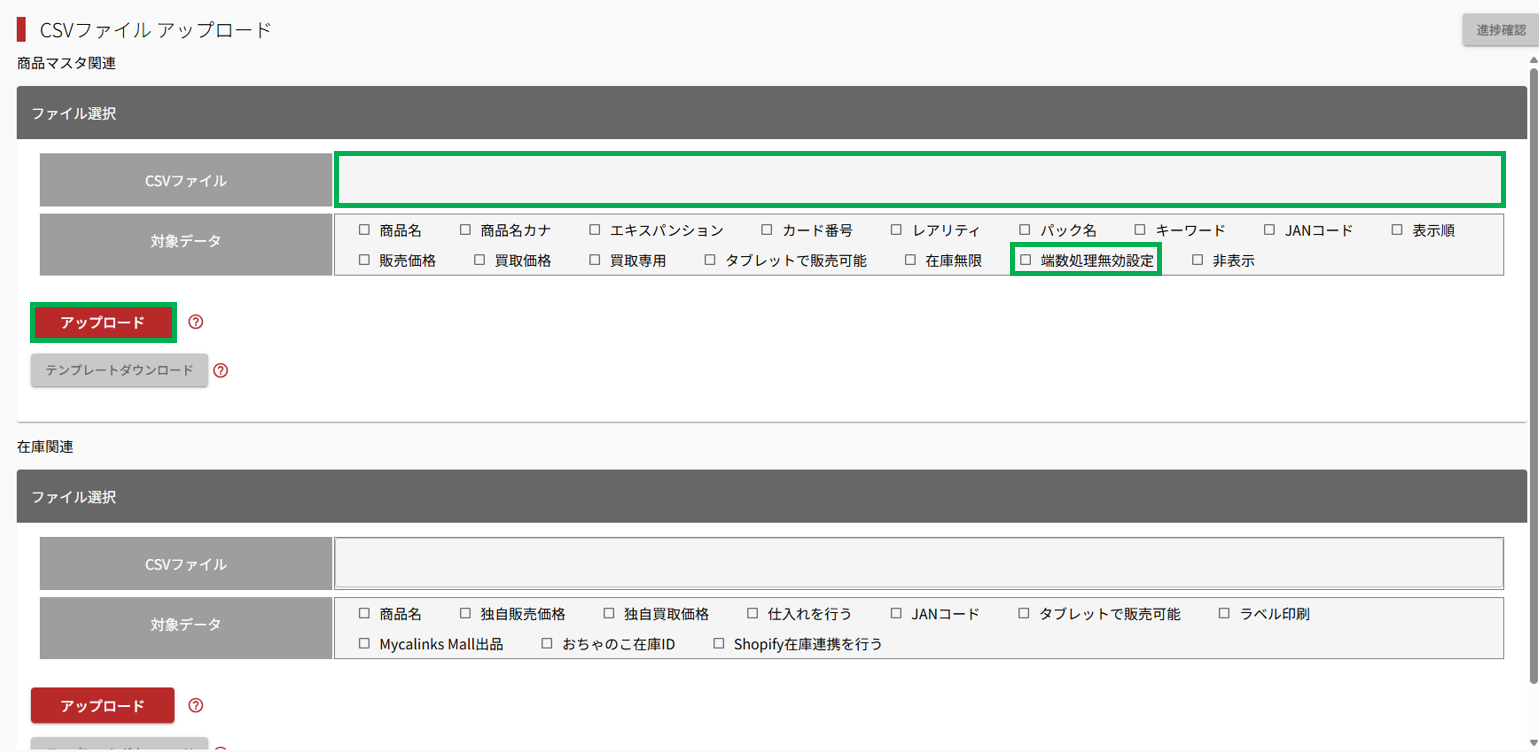The height and width of the screenshot is (752, 1539).
Task: Click help icon beside inventory アップロード button
Action: 196,705
